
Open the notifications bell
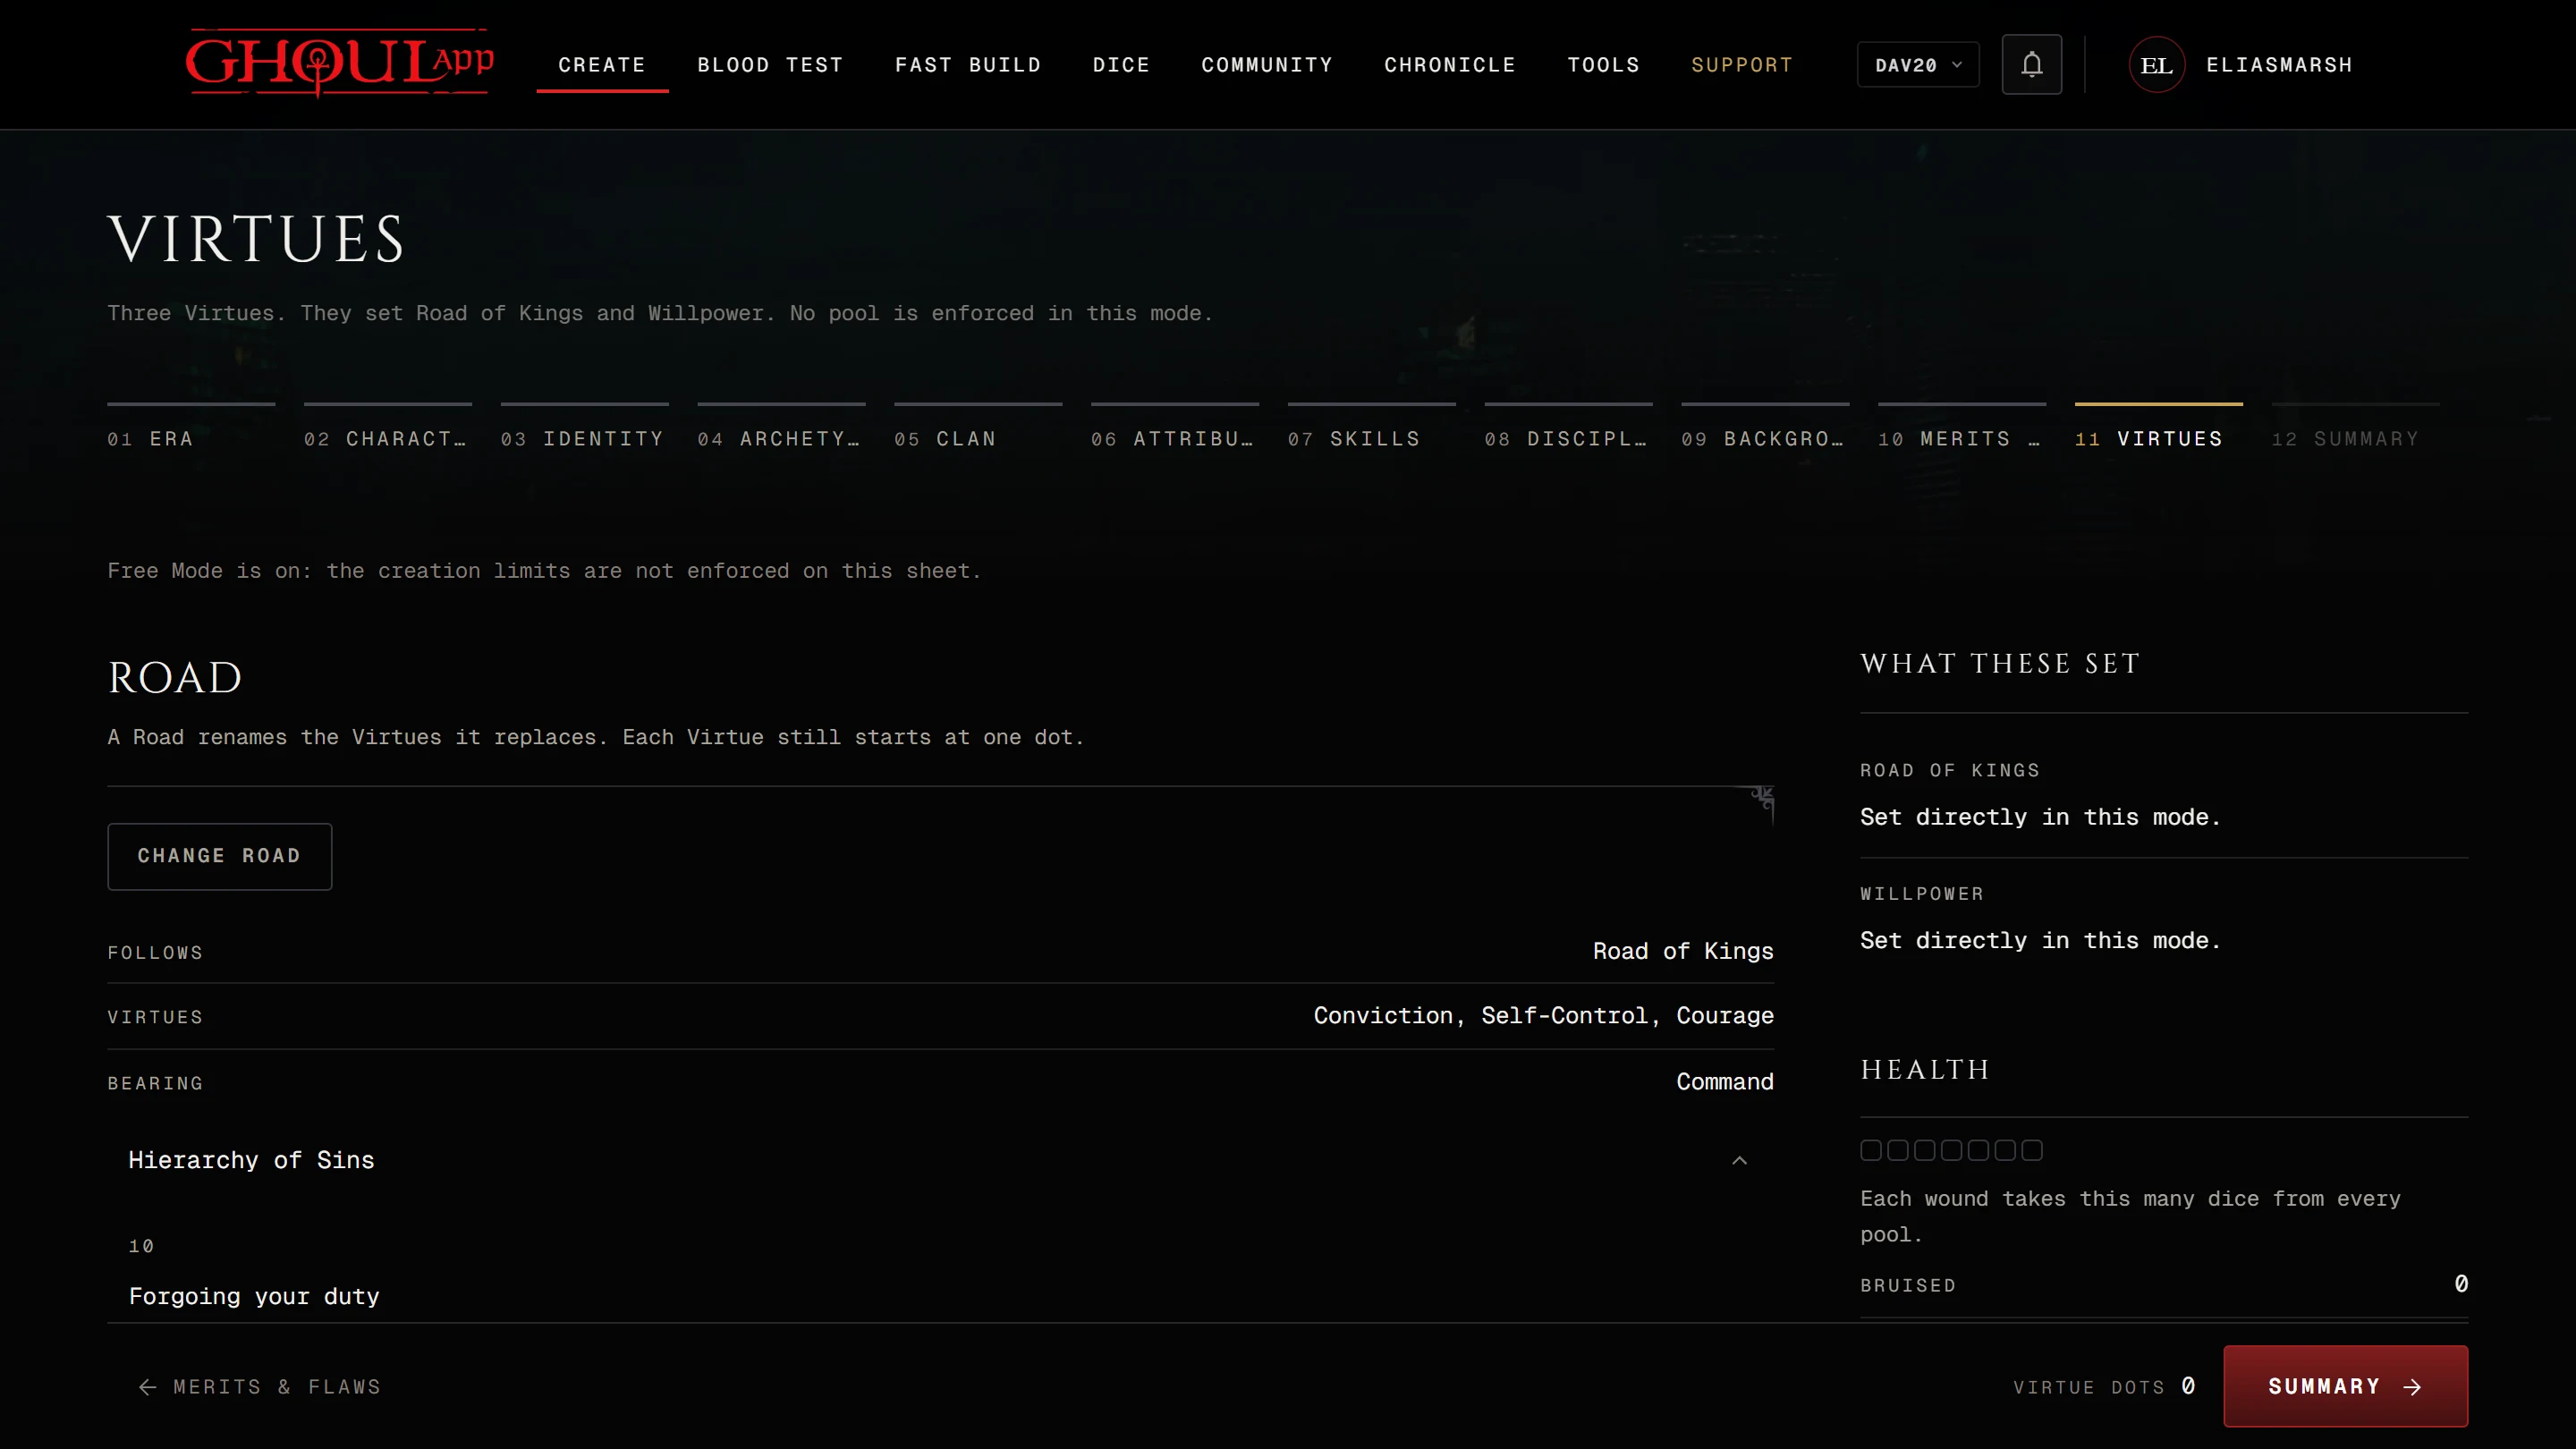[x=2031, y=65]
